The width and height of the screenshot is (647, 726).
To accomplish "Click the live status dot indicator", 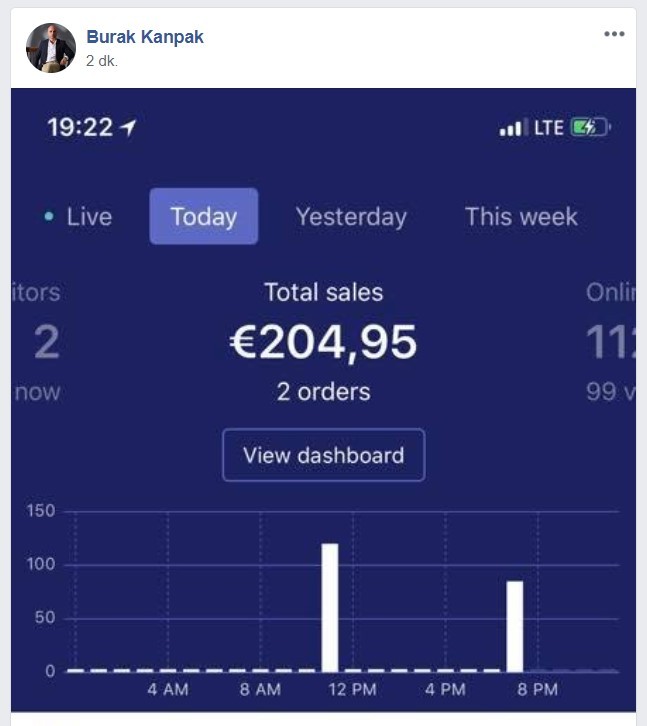I will pos(49,216).
